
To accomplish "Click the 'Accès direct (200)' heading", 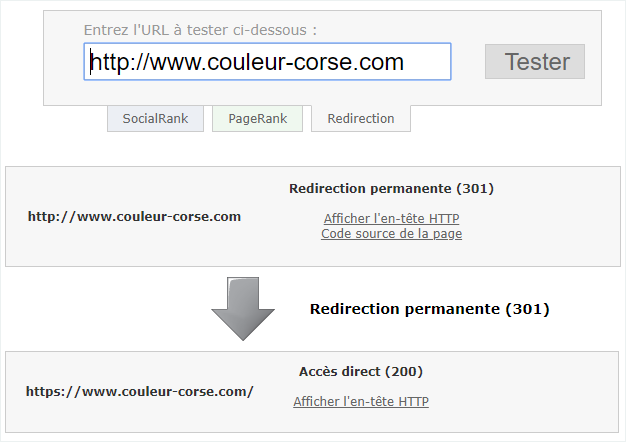I will [x=360, y=371].
